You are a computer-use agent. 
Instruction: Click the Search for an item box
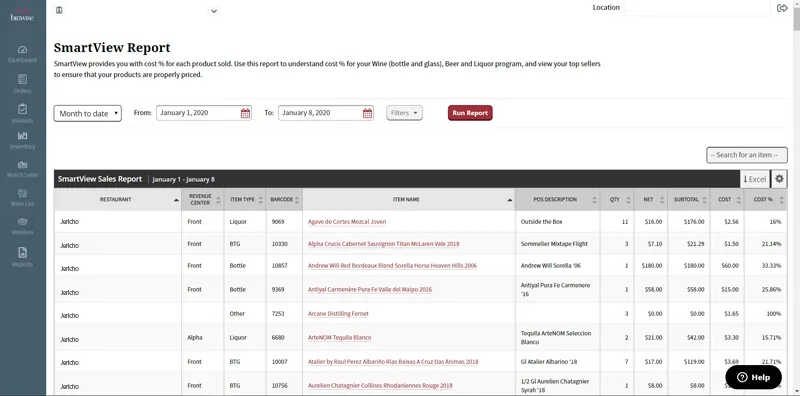click(x=747, y=155)
